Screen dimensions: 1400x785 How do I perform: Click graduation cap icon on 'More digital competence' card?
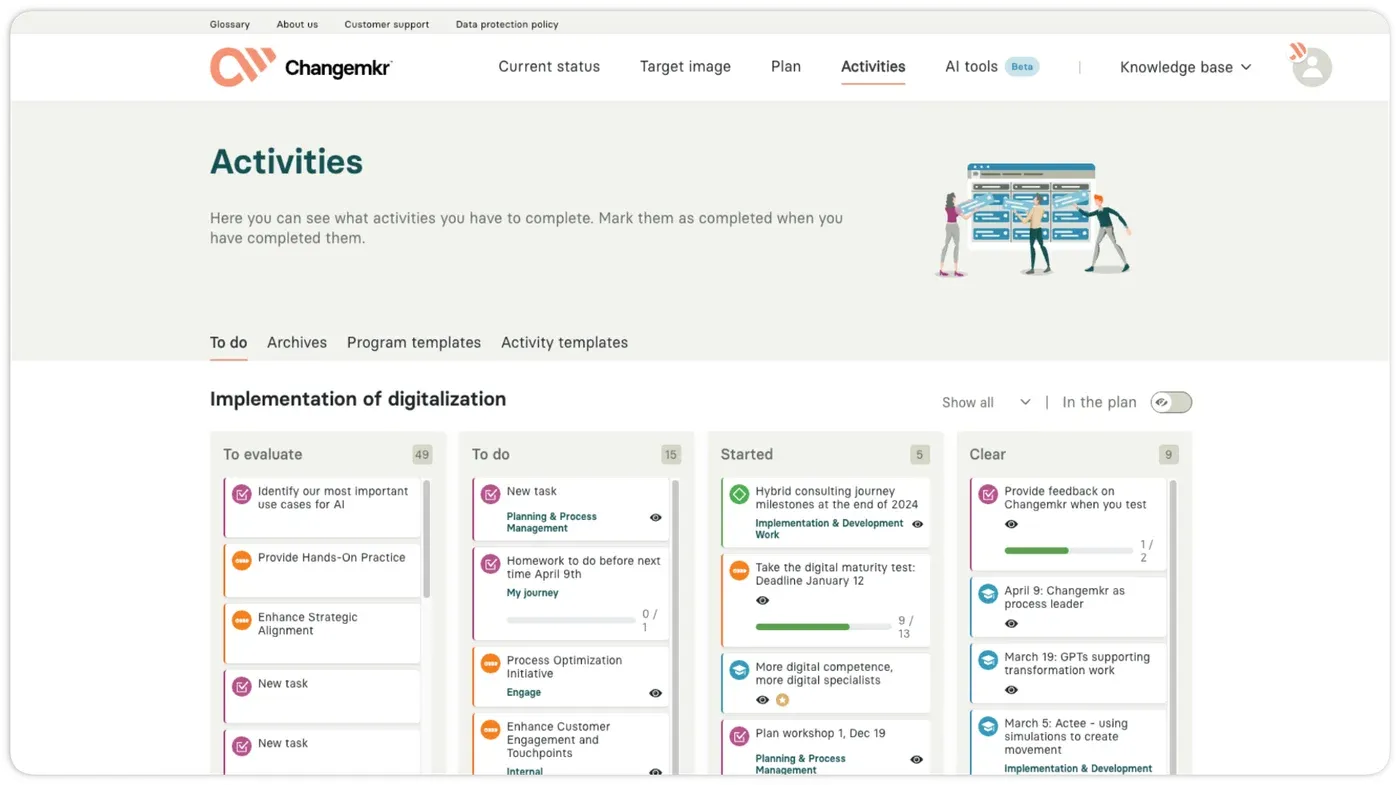739,670
